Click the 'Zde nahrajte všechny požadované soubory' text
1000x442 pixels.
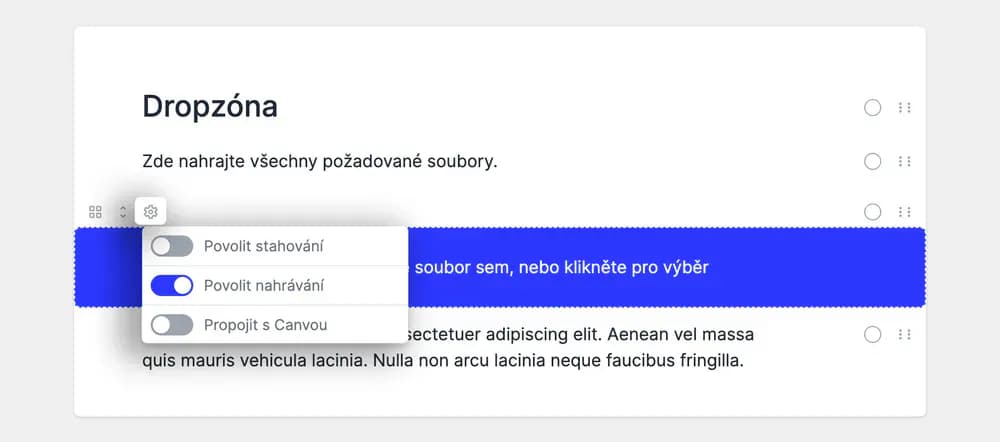(320, 160)
